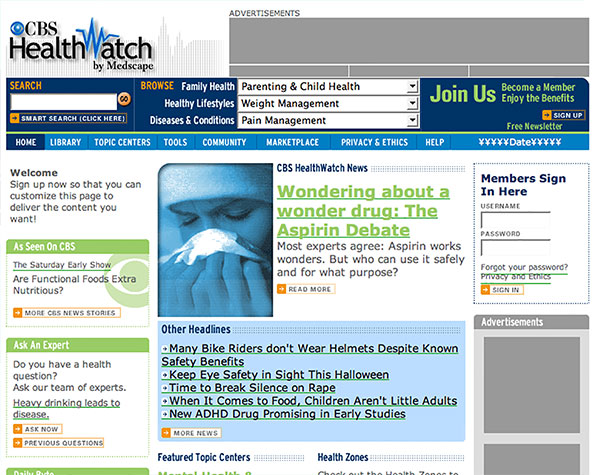
Task: Click the Are Functional Foods question text
Action: pos(75,284)
